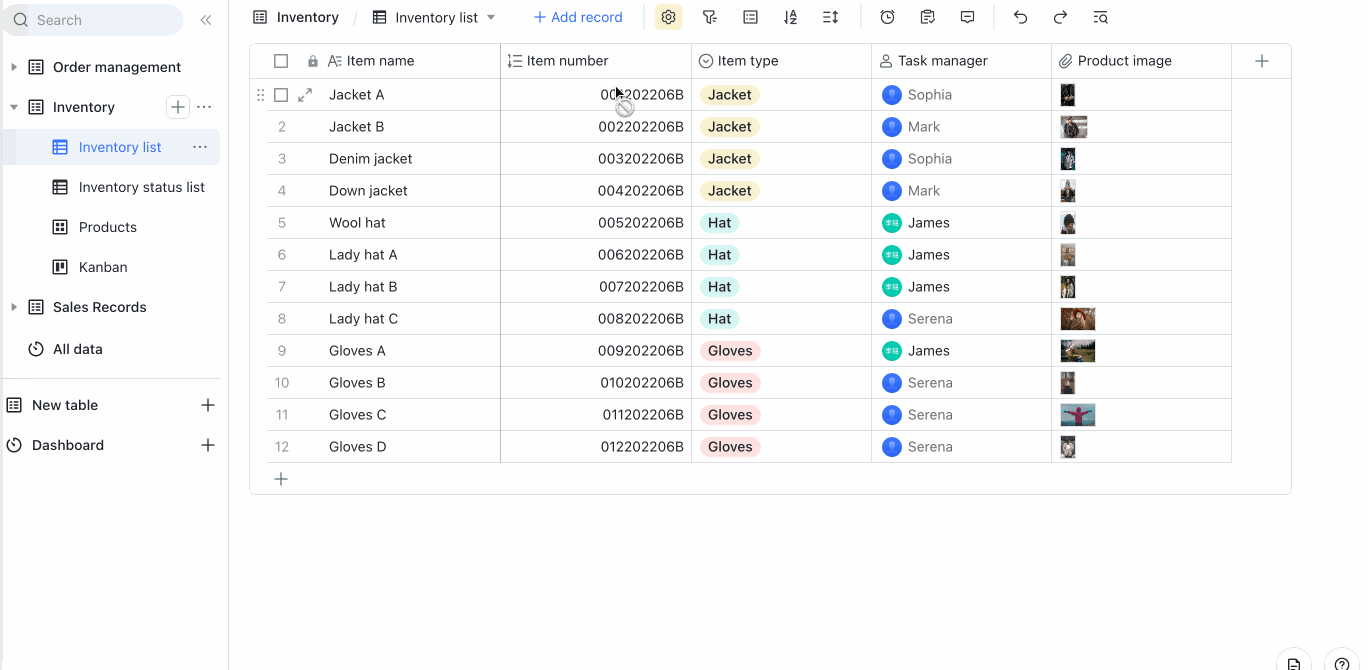Collapse the Inventory section in sidebar
This screenshot has width=1368, height=670.
tap(15, 107)
